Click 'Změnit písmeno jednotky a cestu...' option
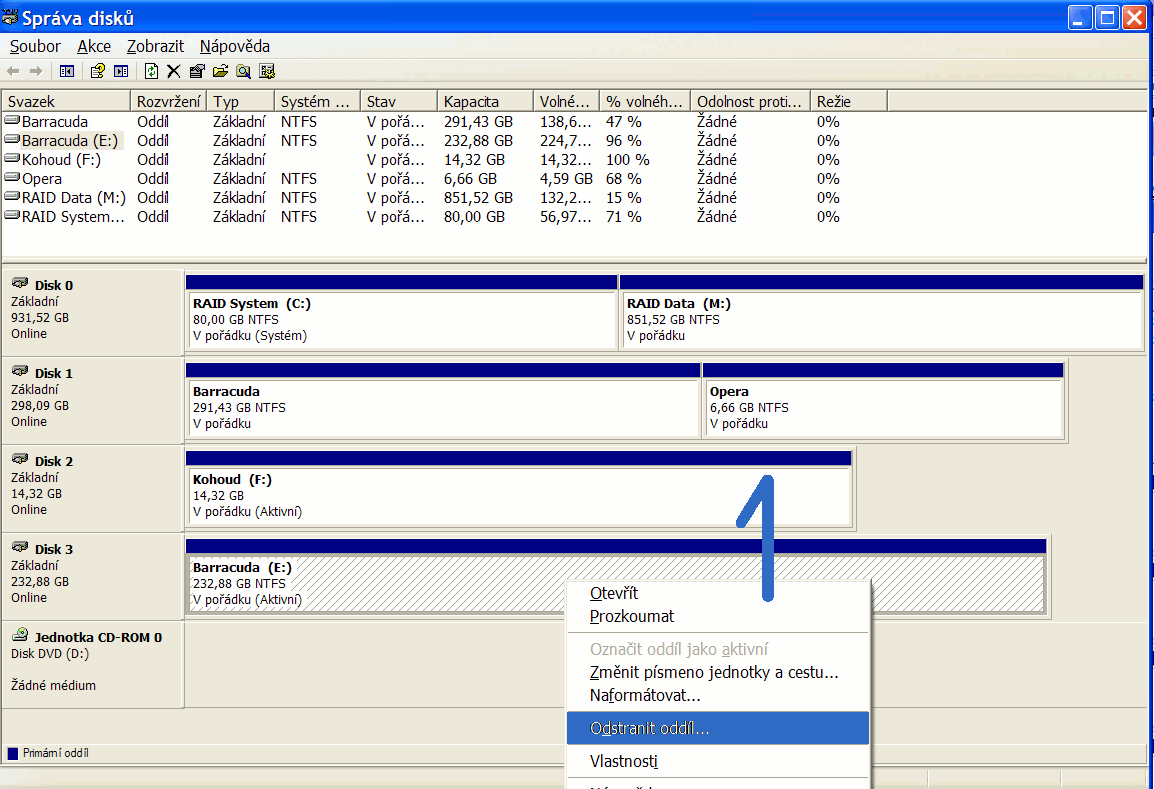This screenshot has height=789, width=1154. pos(714,673)
